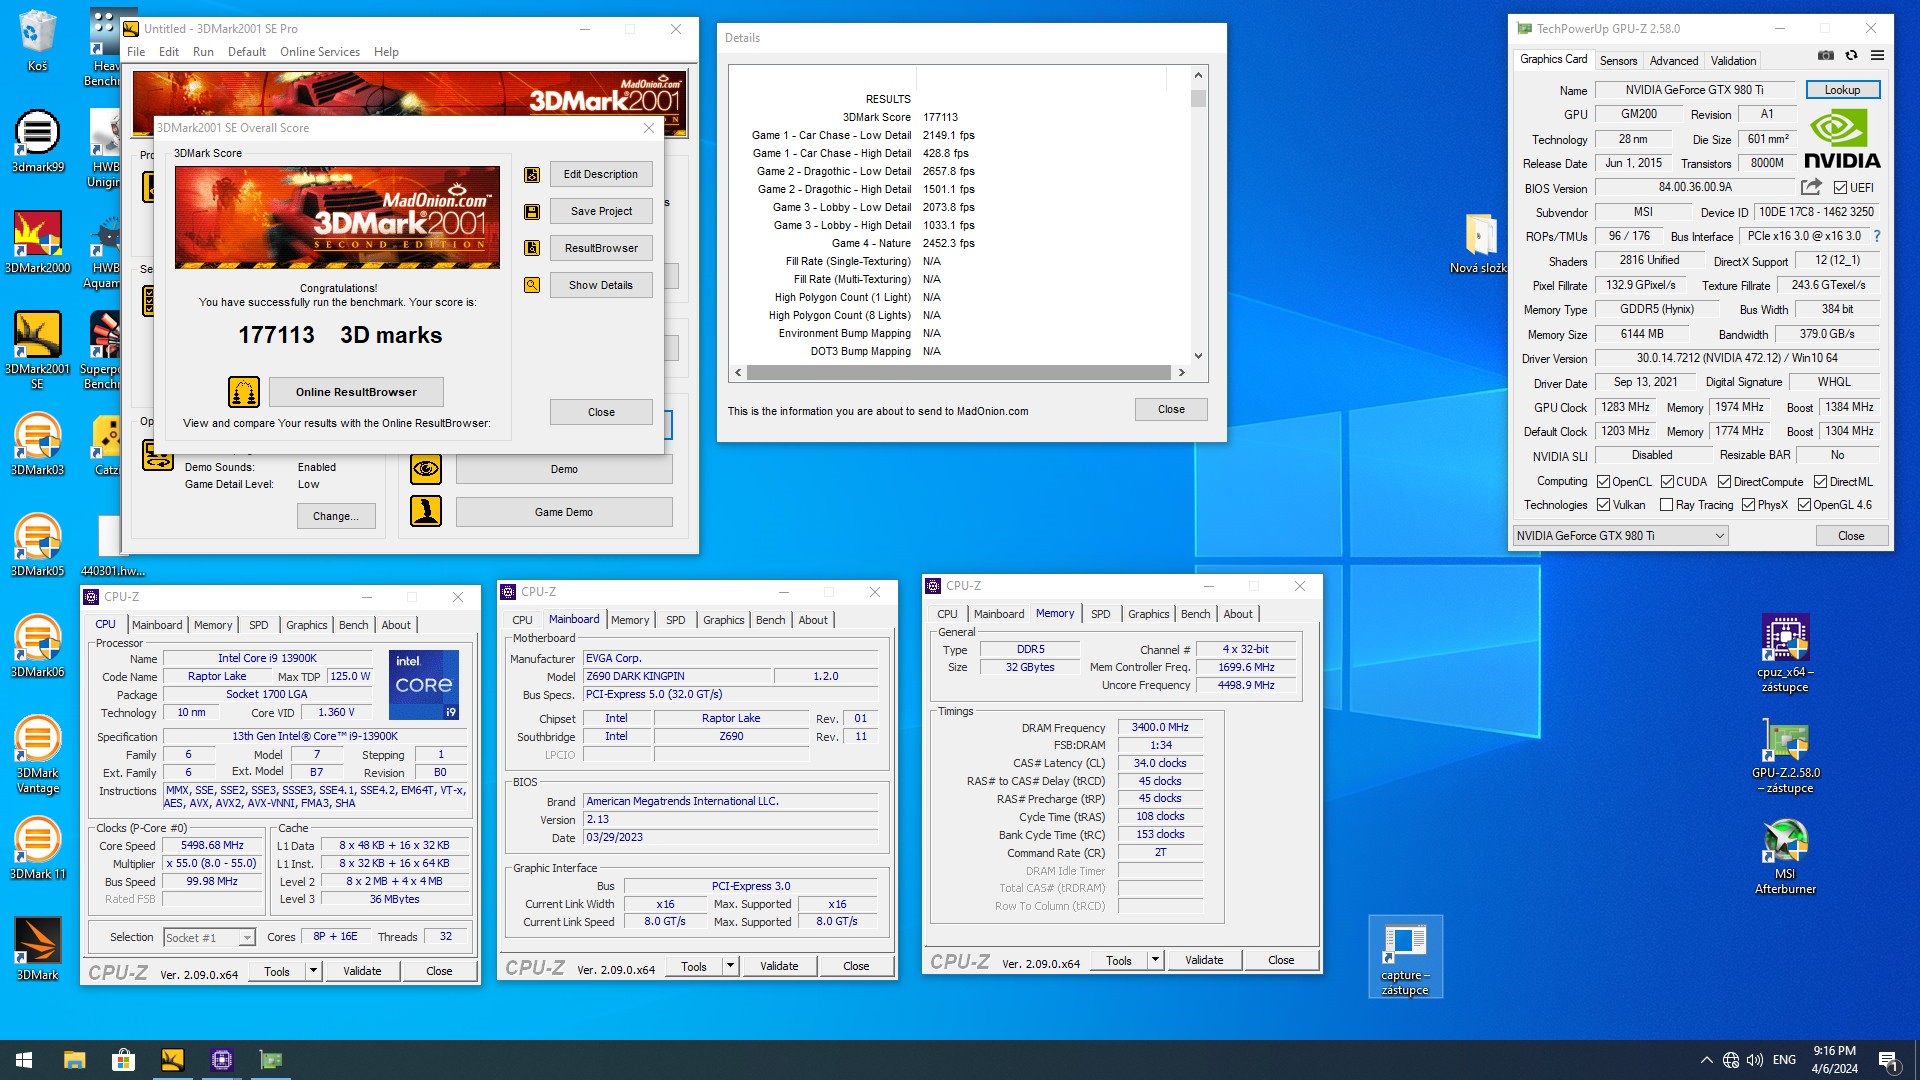The width and height of the screenshot is (1920, 1080).
Task: Open the 3DMark Vantage desktop shortcut
Action: [38, 756]
